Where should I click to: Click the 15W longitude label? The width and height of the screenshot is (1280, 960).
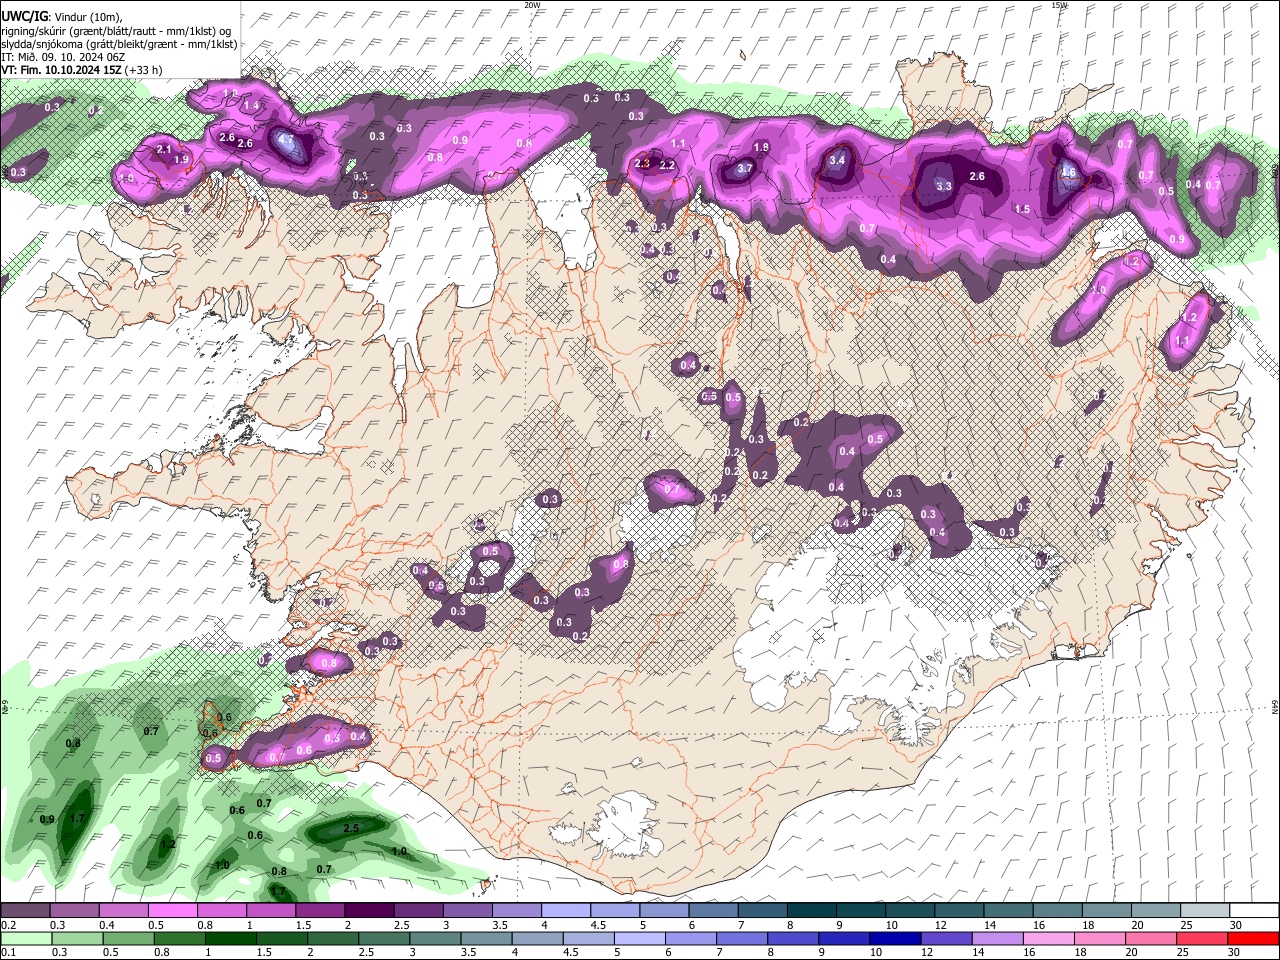1059,5
